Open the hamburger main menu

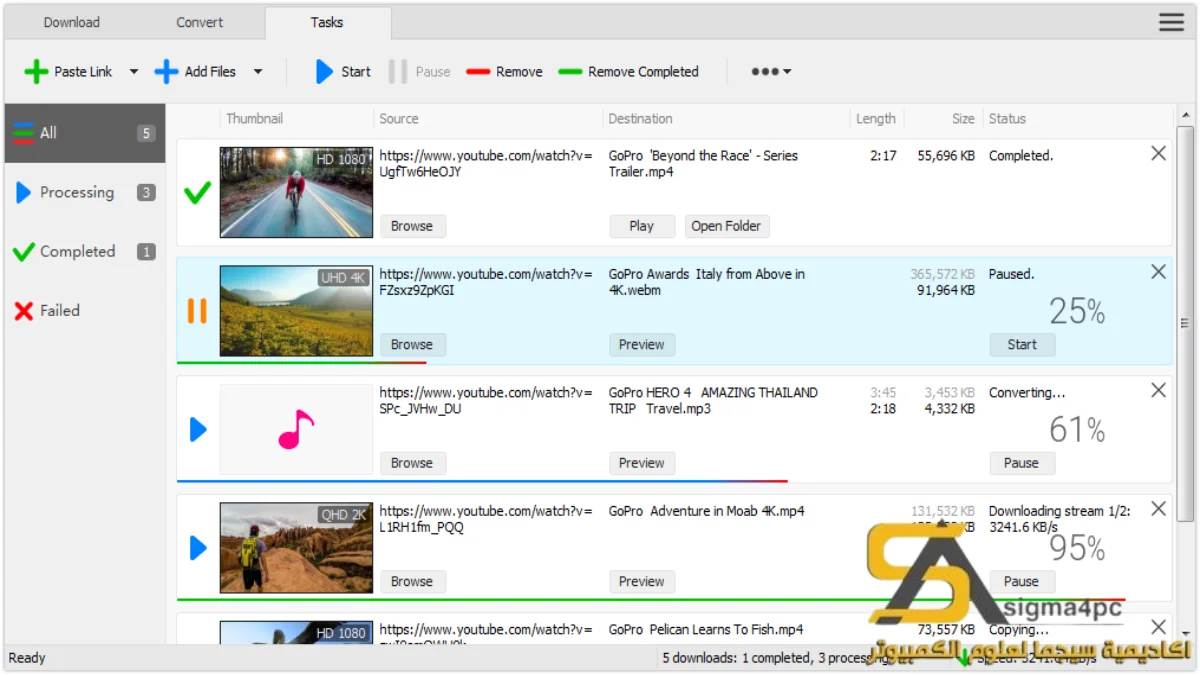[x=1171, y=22]
